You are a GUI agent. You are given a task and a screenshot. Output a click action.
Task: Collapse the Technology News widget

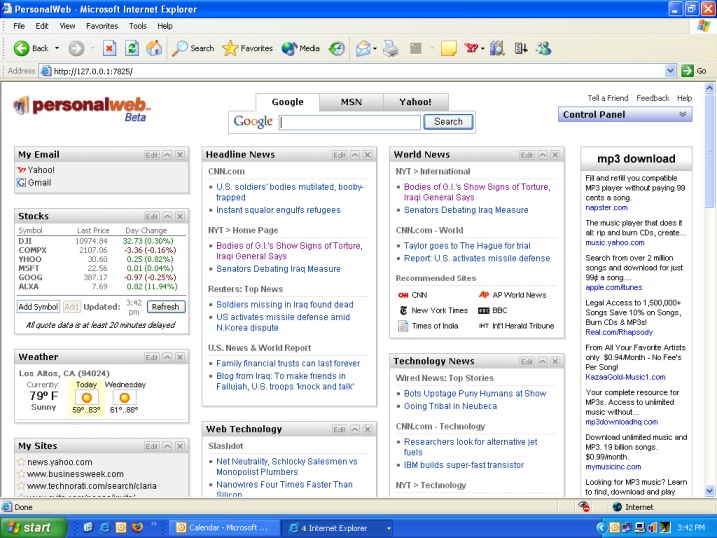542,362
